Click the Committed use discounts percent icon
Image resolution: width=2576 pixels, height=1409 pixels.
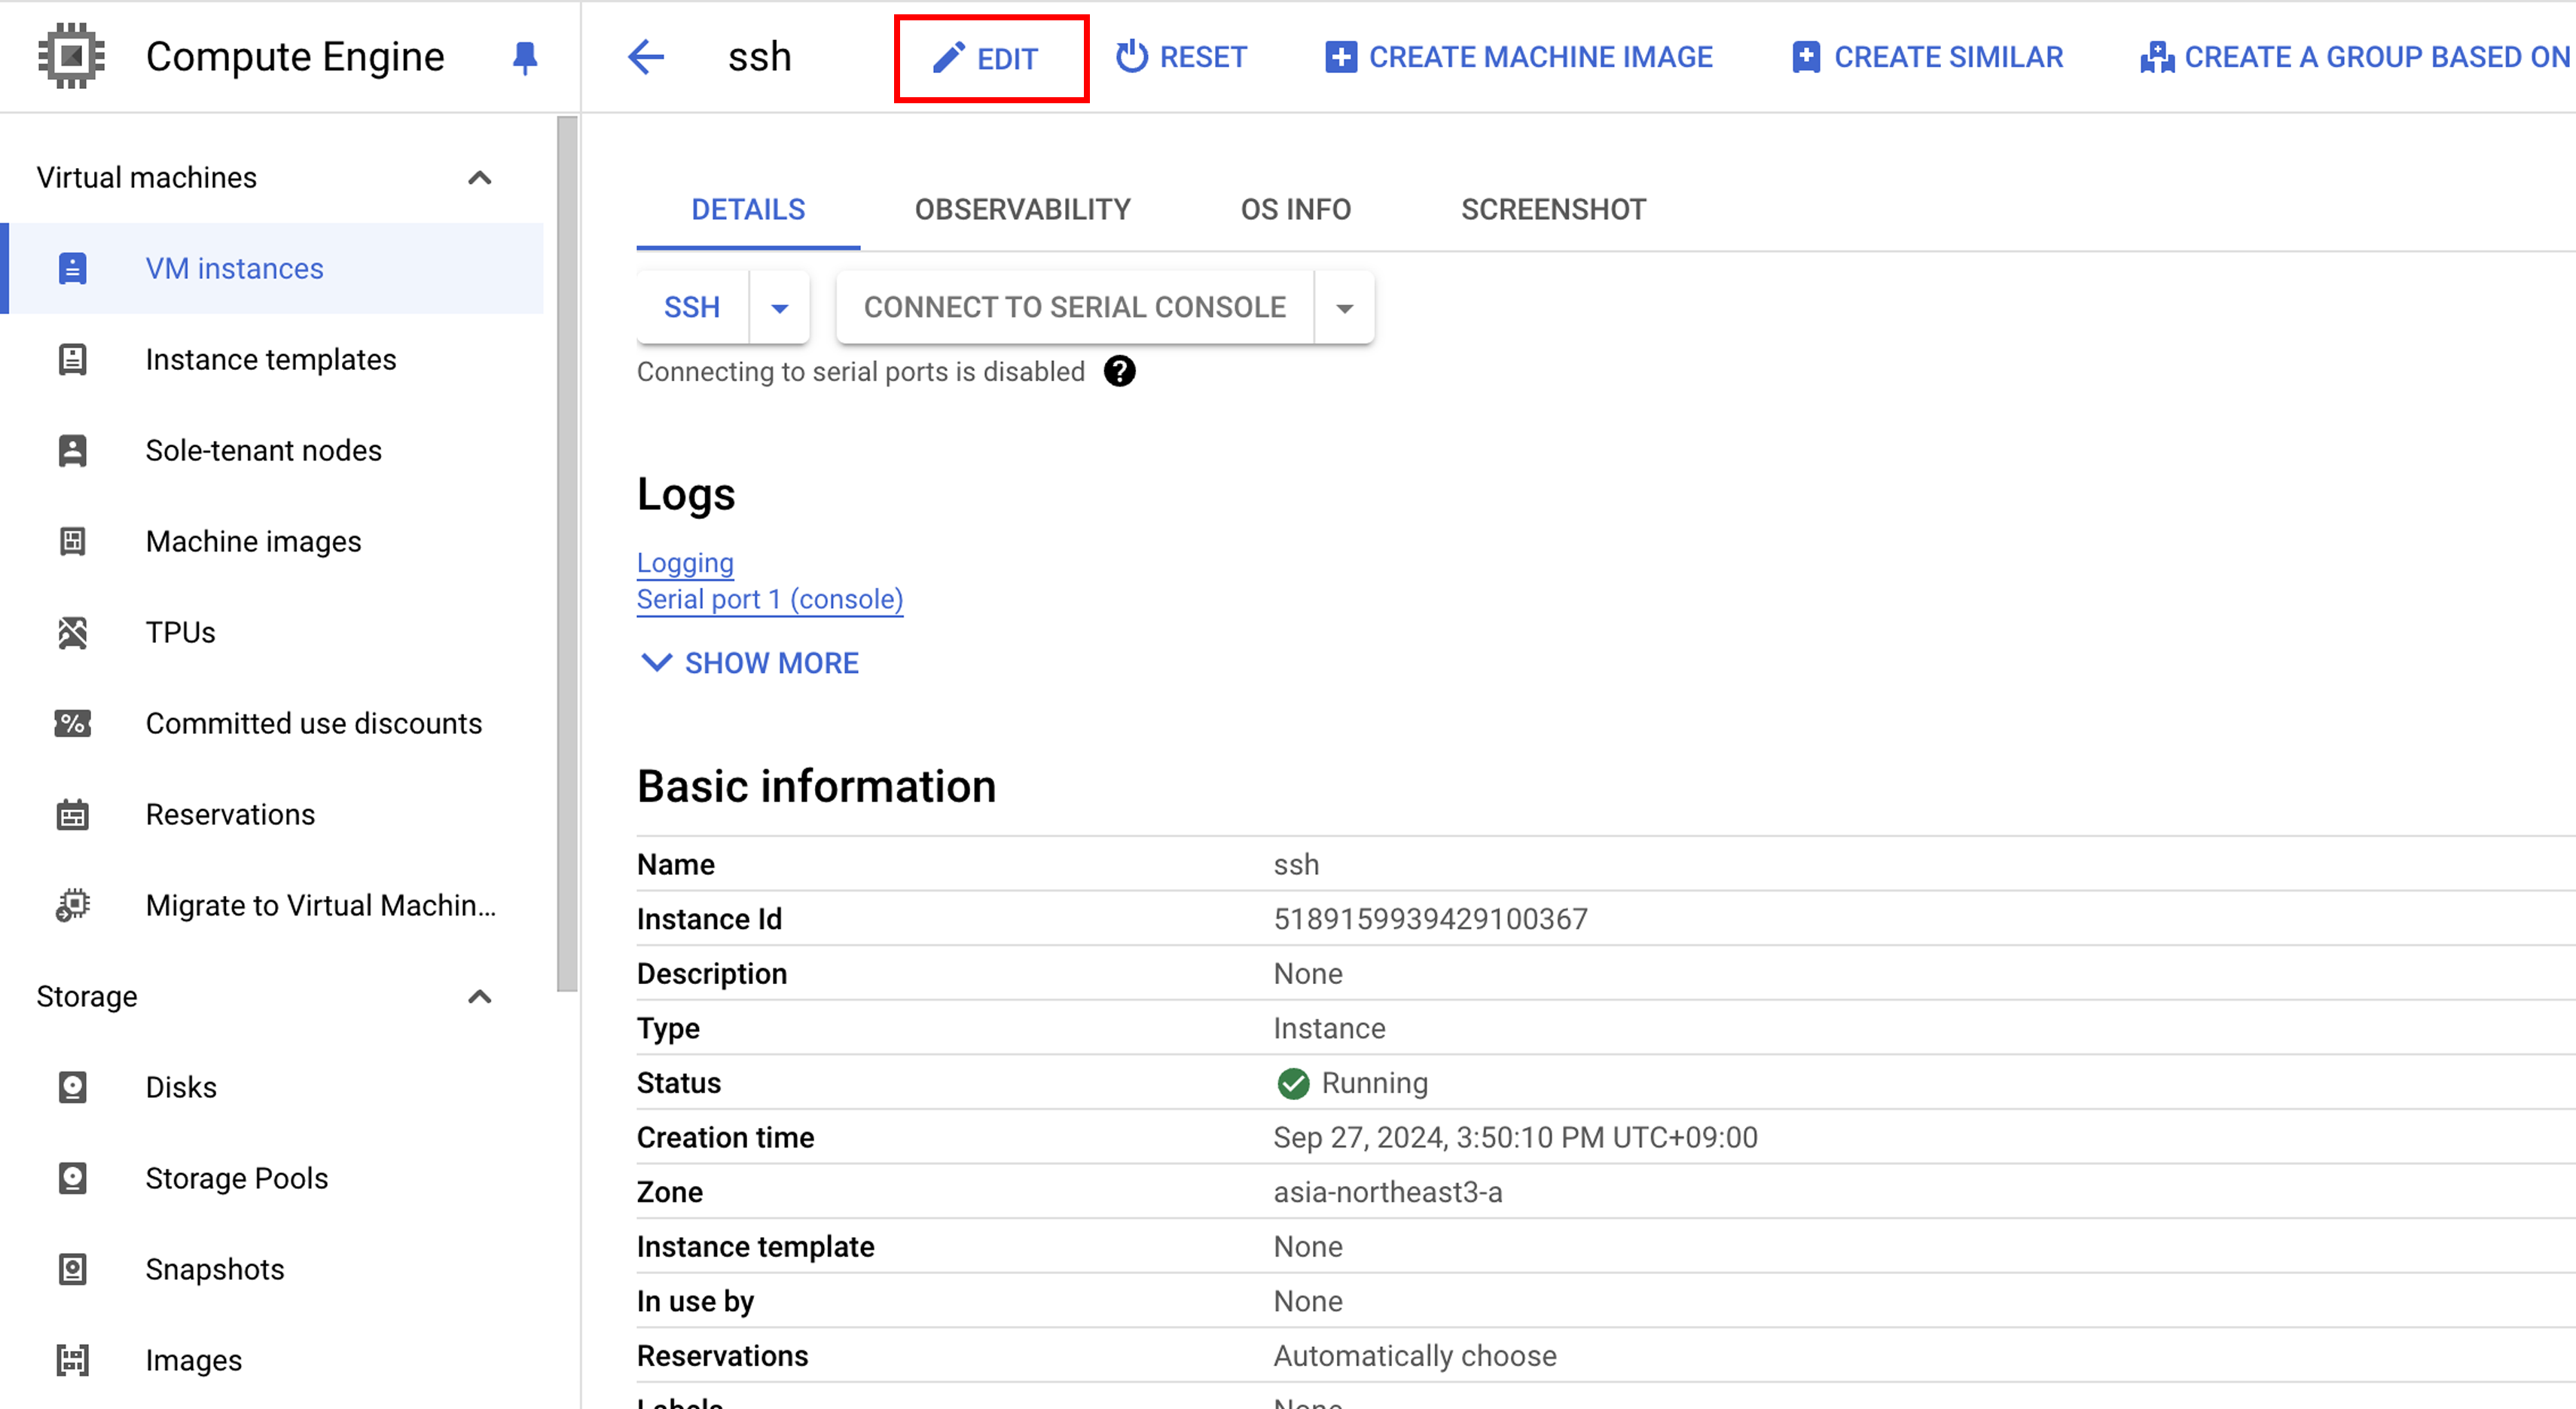pos(72,723)
